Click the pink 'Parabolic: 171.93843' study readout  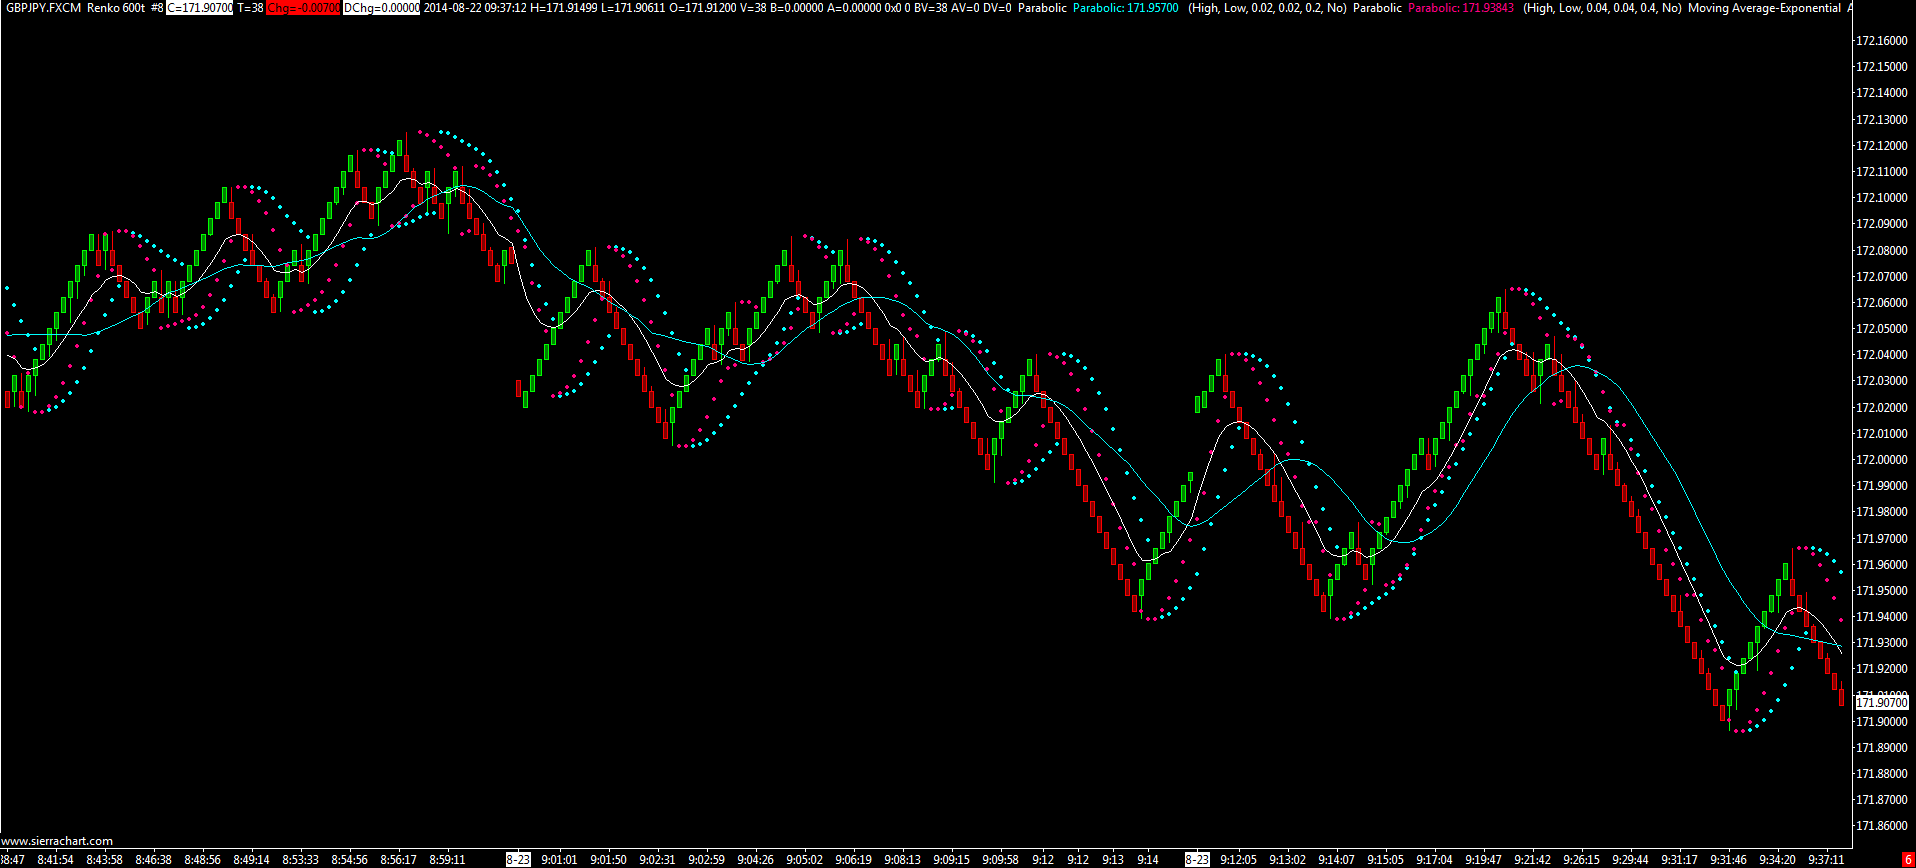1461,8
